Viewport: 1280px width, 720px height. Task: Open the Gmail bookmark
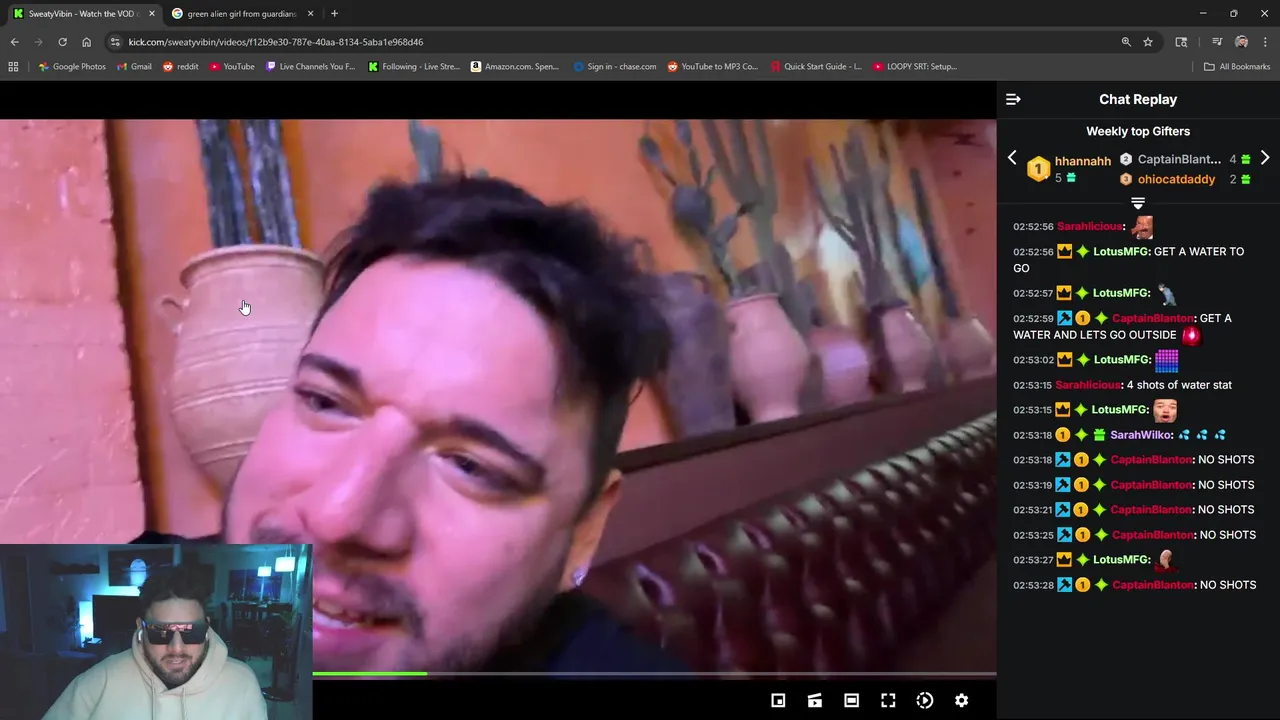coord(134,67)
